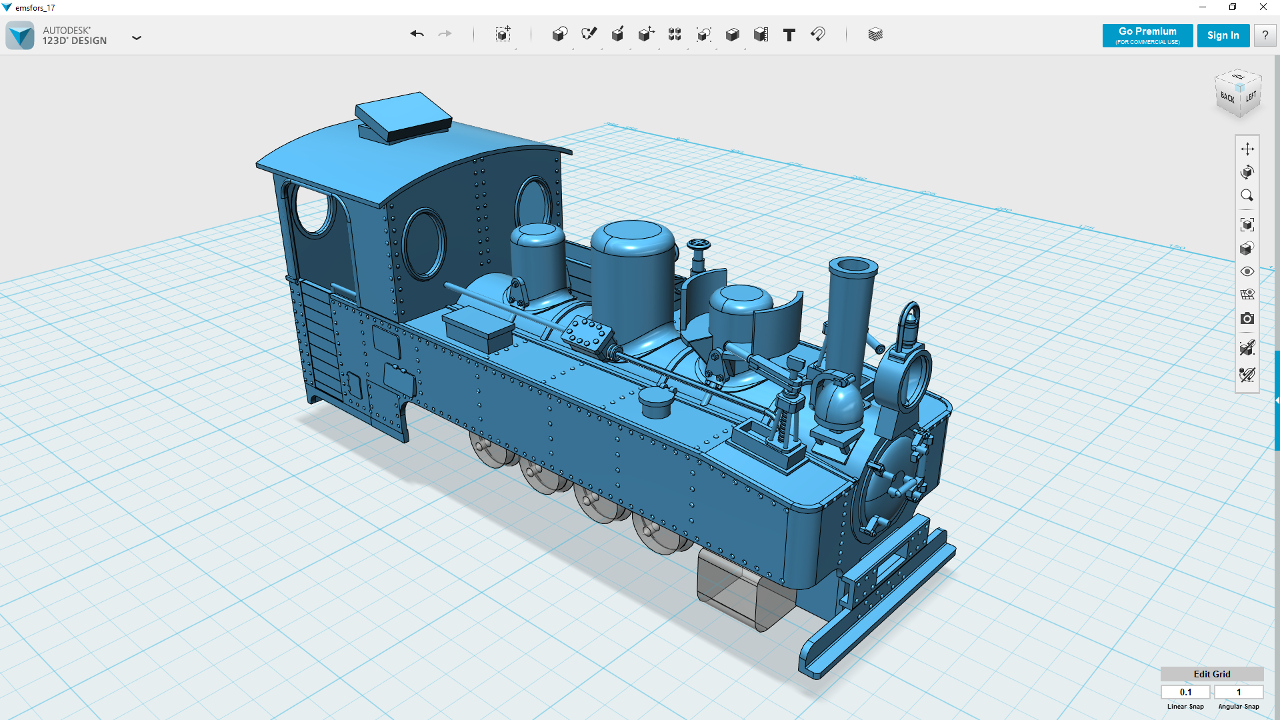Click the Sign In button
The width and height of the screenshot is (1280, 720).
tap(1223, 35)
